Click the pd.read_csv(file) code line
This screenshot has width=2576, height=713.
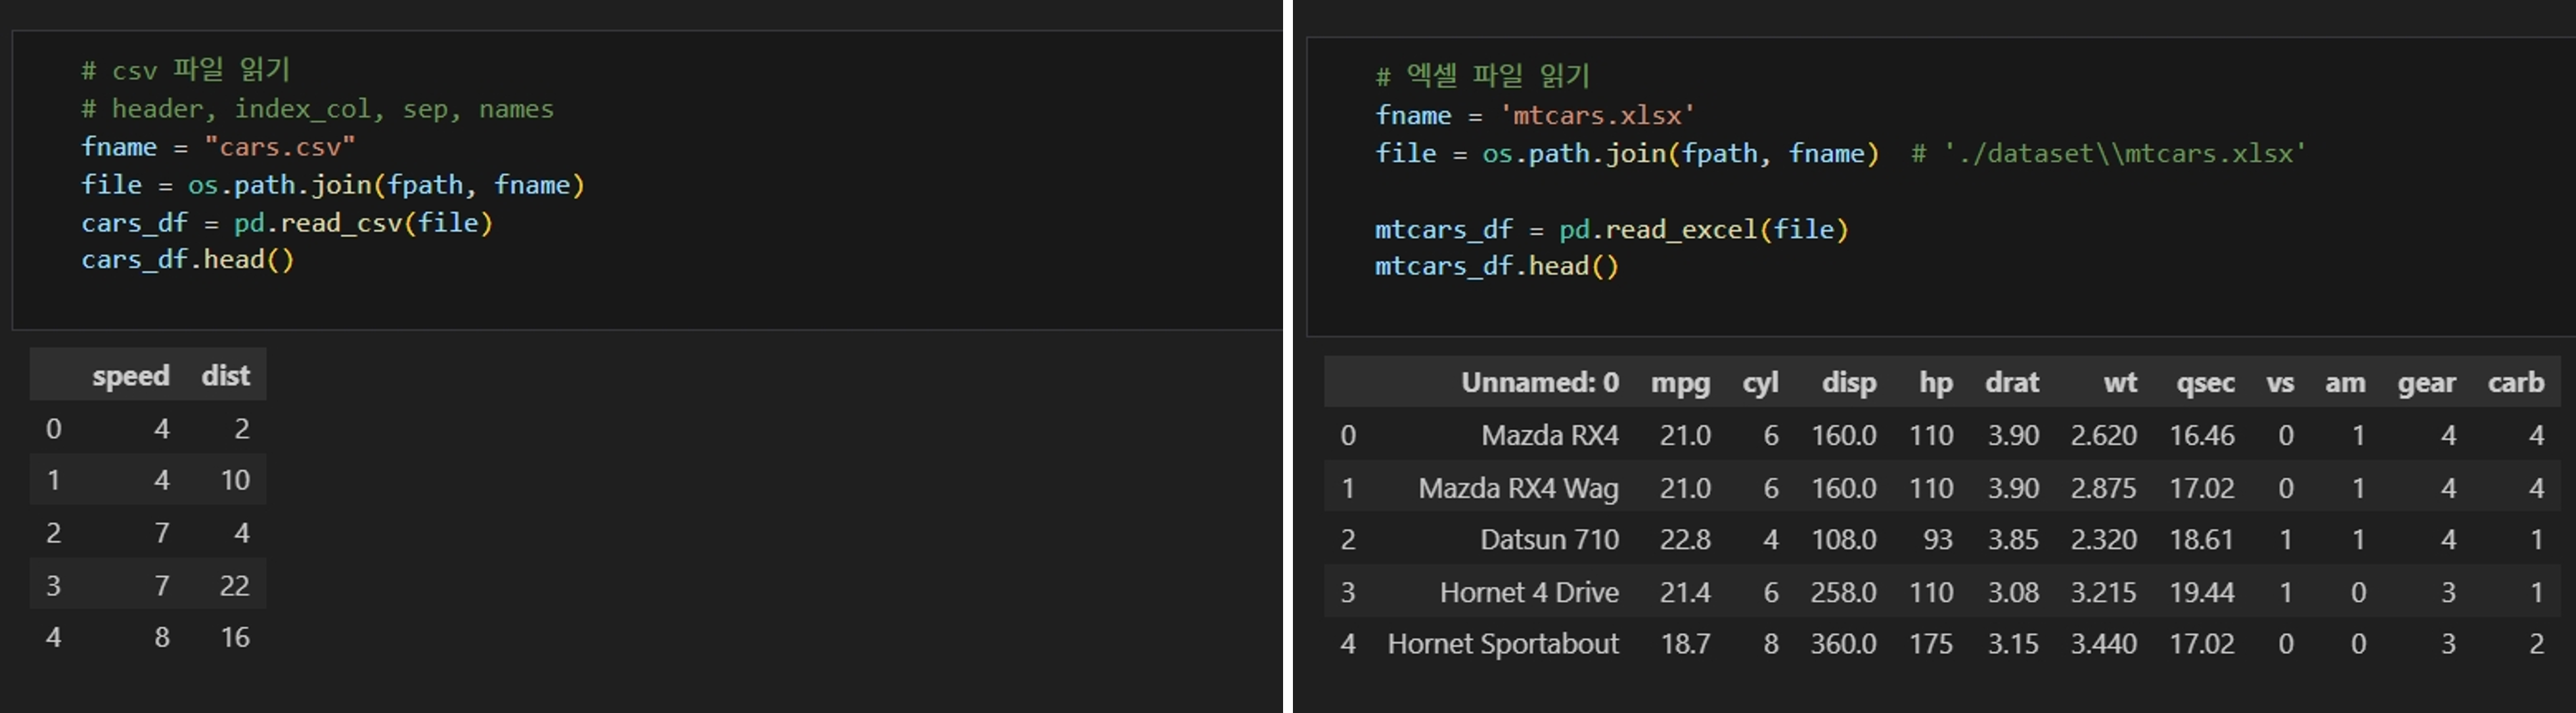coord(363,222)
